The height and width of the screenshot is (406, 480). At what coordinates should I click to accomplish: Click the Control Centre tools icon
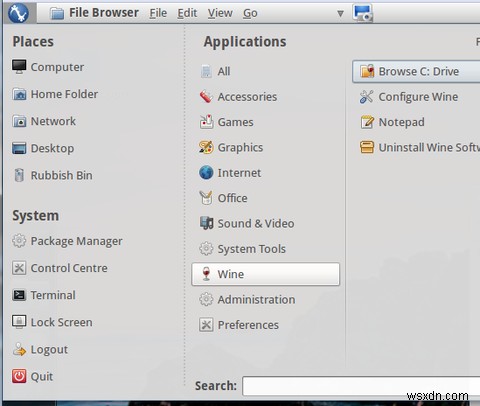click(19, 268)
